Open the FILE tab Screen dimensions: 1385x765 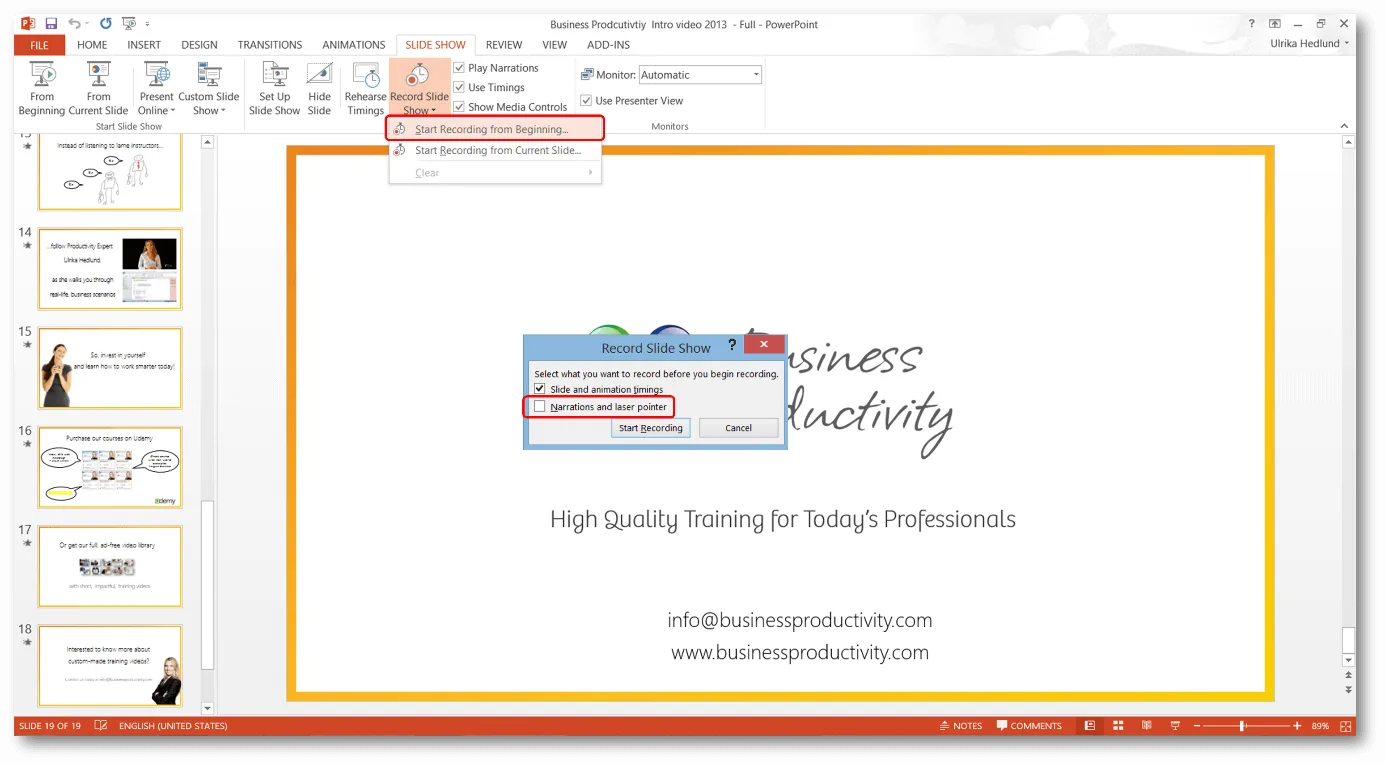point(39,45)
